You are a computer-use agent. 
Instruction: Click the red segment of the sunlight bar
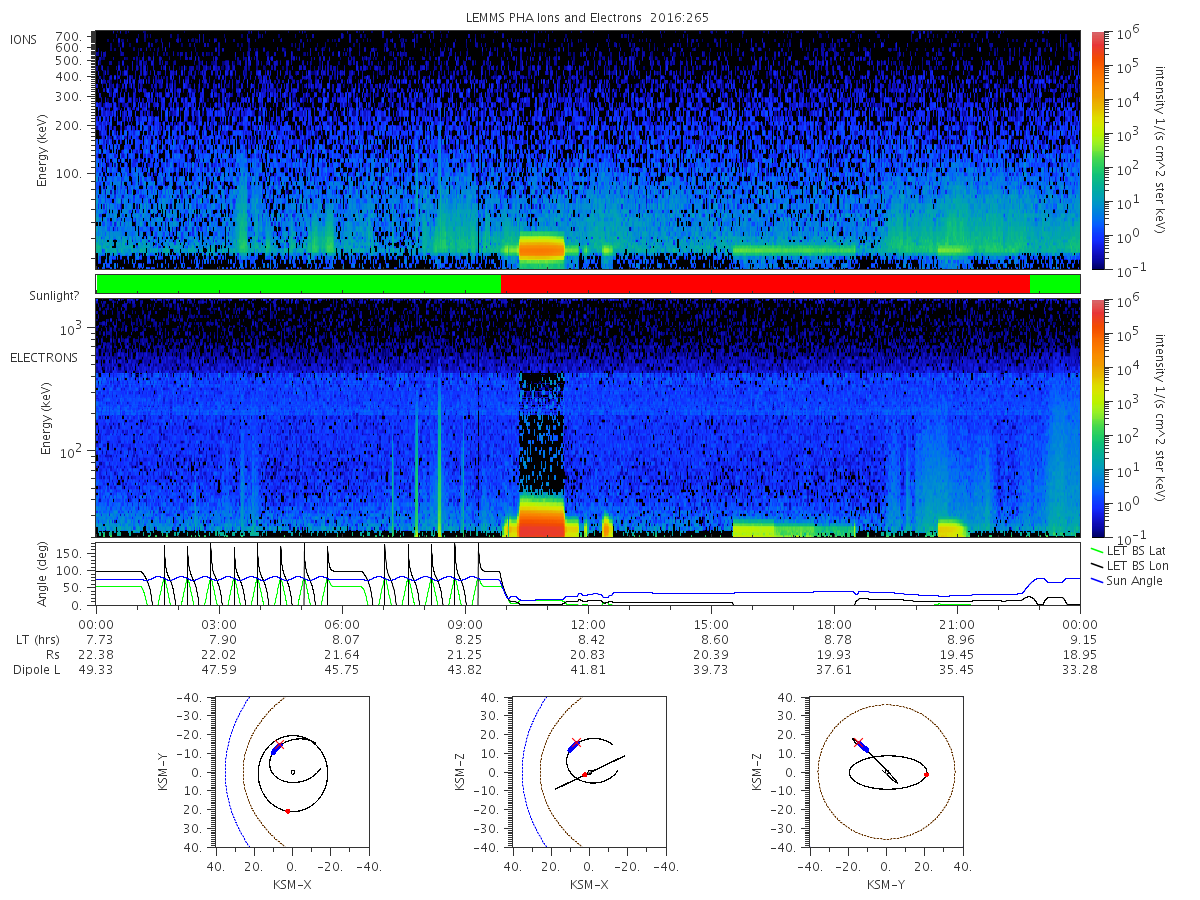pyautogui.click(x=765, y=284)
